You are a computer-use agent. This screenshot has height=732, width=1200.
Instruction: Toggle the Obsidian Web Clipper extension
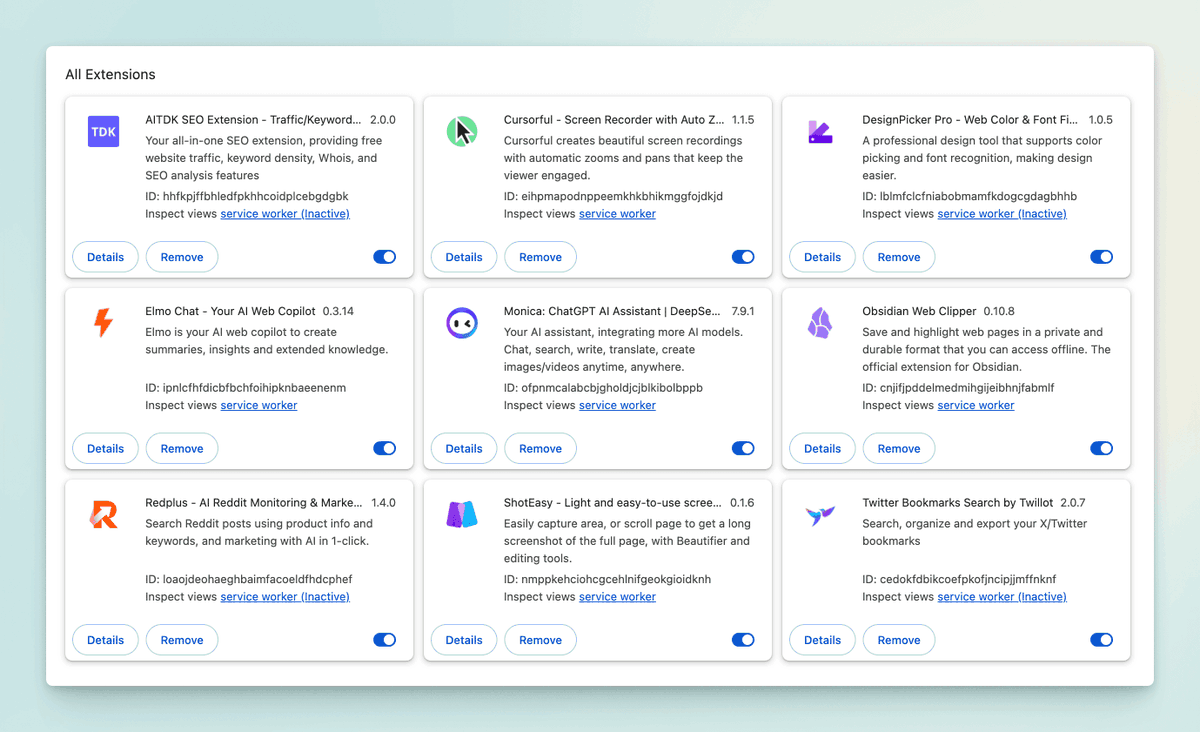pos(1101,448)
